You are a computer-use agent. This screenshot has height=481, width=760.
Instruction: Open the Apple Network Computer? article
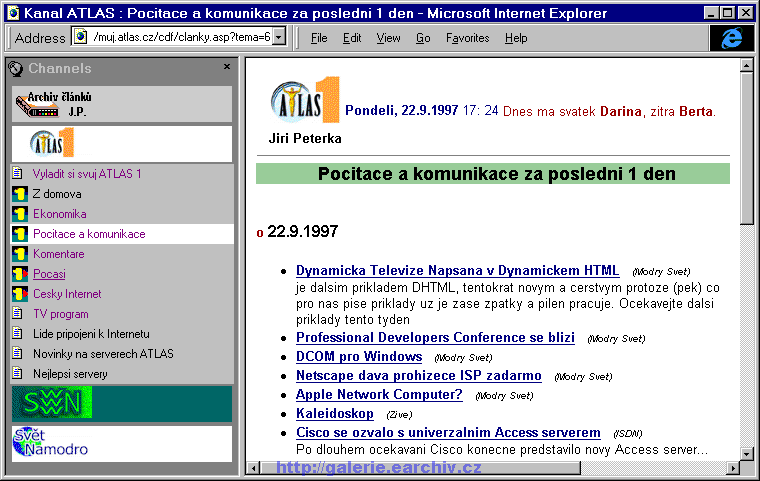click(379, 394)
